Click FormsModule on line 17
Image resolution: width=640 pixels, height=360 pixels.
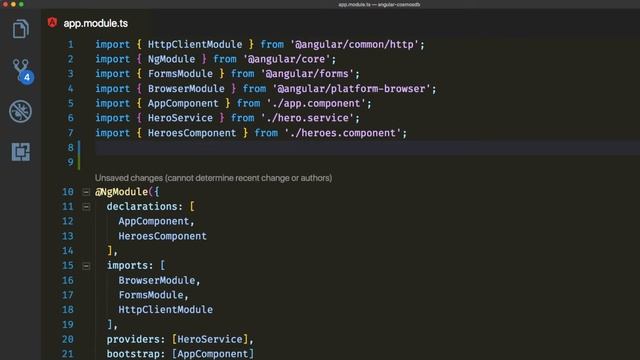(x=151, y=295)
